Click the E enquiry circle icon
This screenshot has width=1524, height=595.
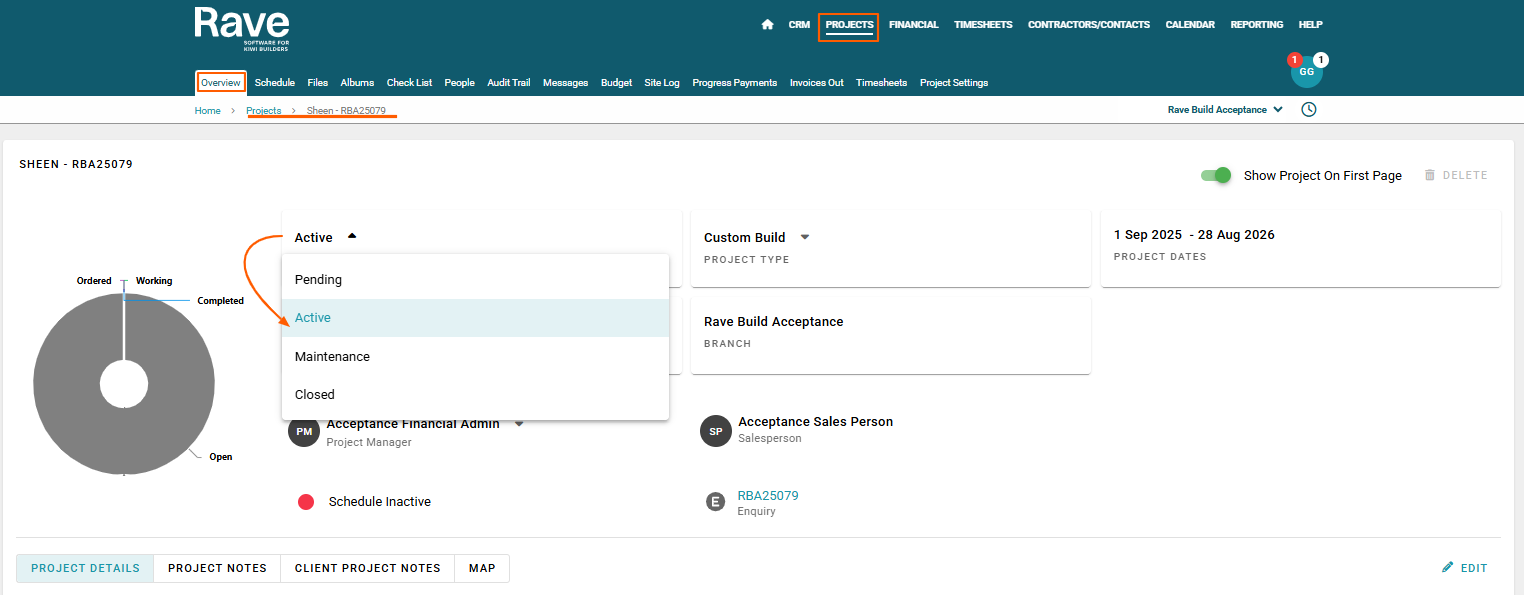coord(715,502)
